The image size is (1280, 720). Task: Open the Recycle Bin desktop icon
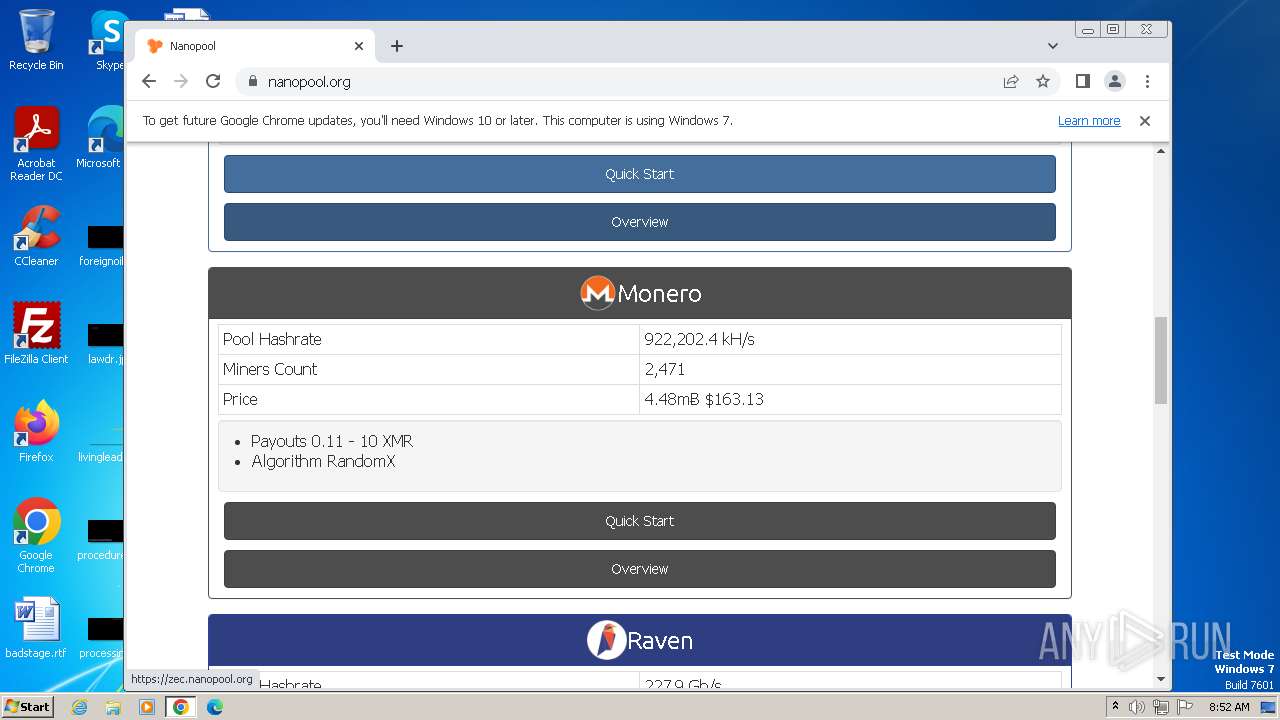coord(36,40)
